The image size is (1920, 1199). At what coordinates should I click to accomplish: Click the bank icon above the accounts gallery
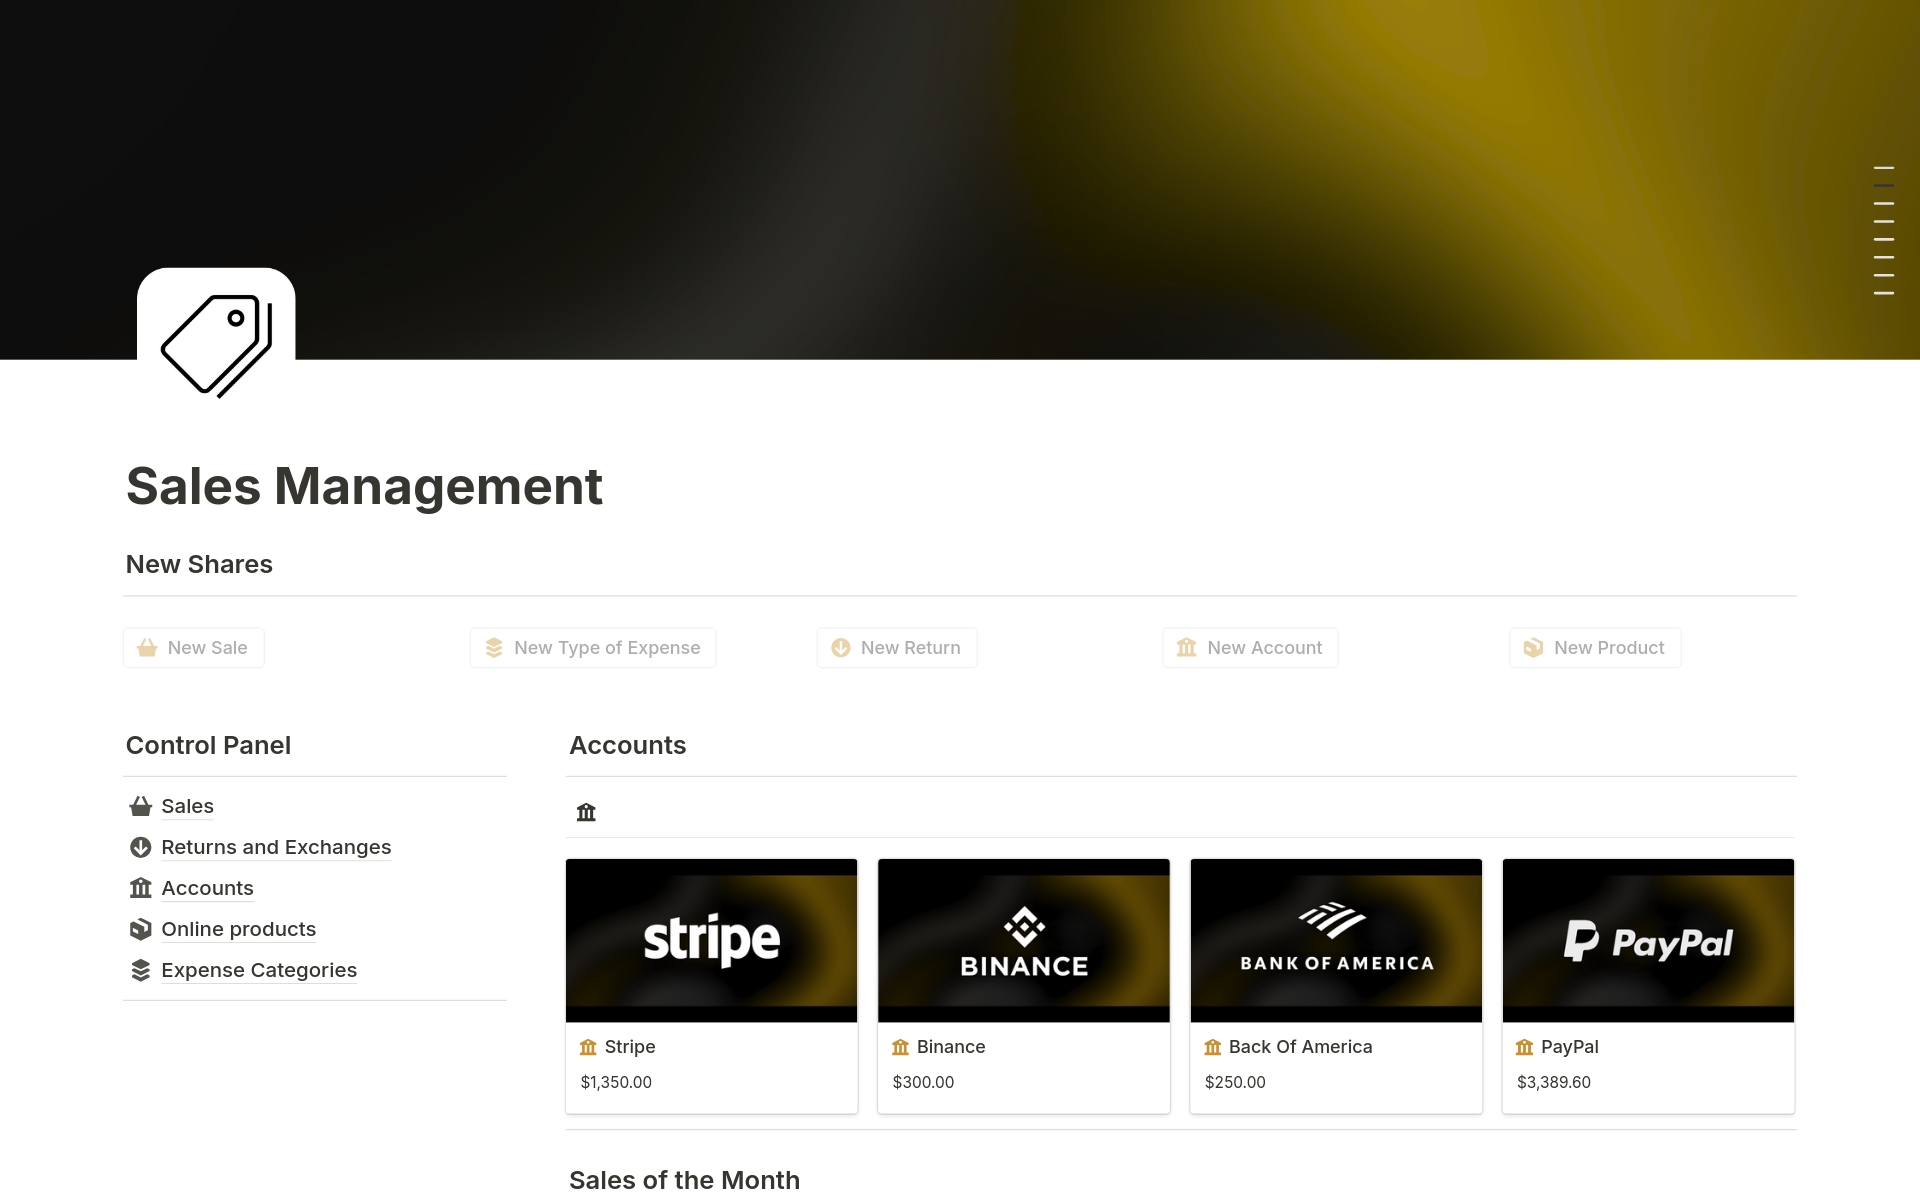tap(586, 812)
